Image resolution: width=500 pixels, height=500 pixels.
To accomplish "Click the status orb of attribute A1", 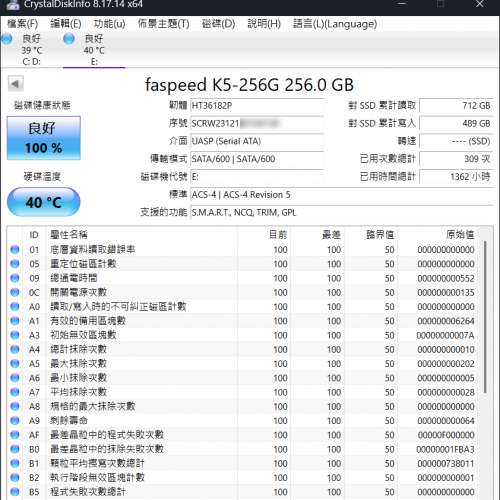I will pyautogui.click(x=15, y=321).
